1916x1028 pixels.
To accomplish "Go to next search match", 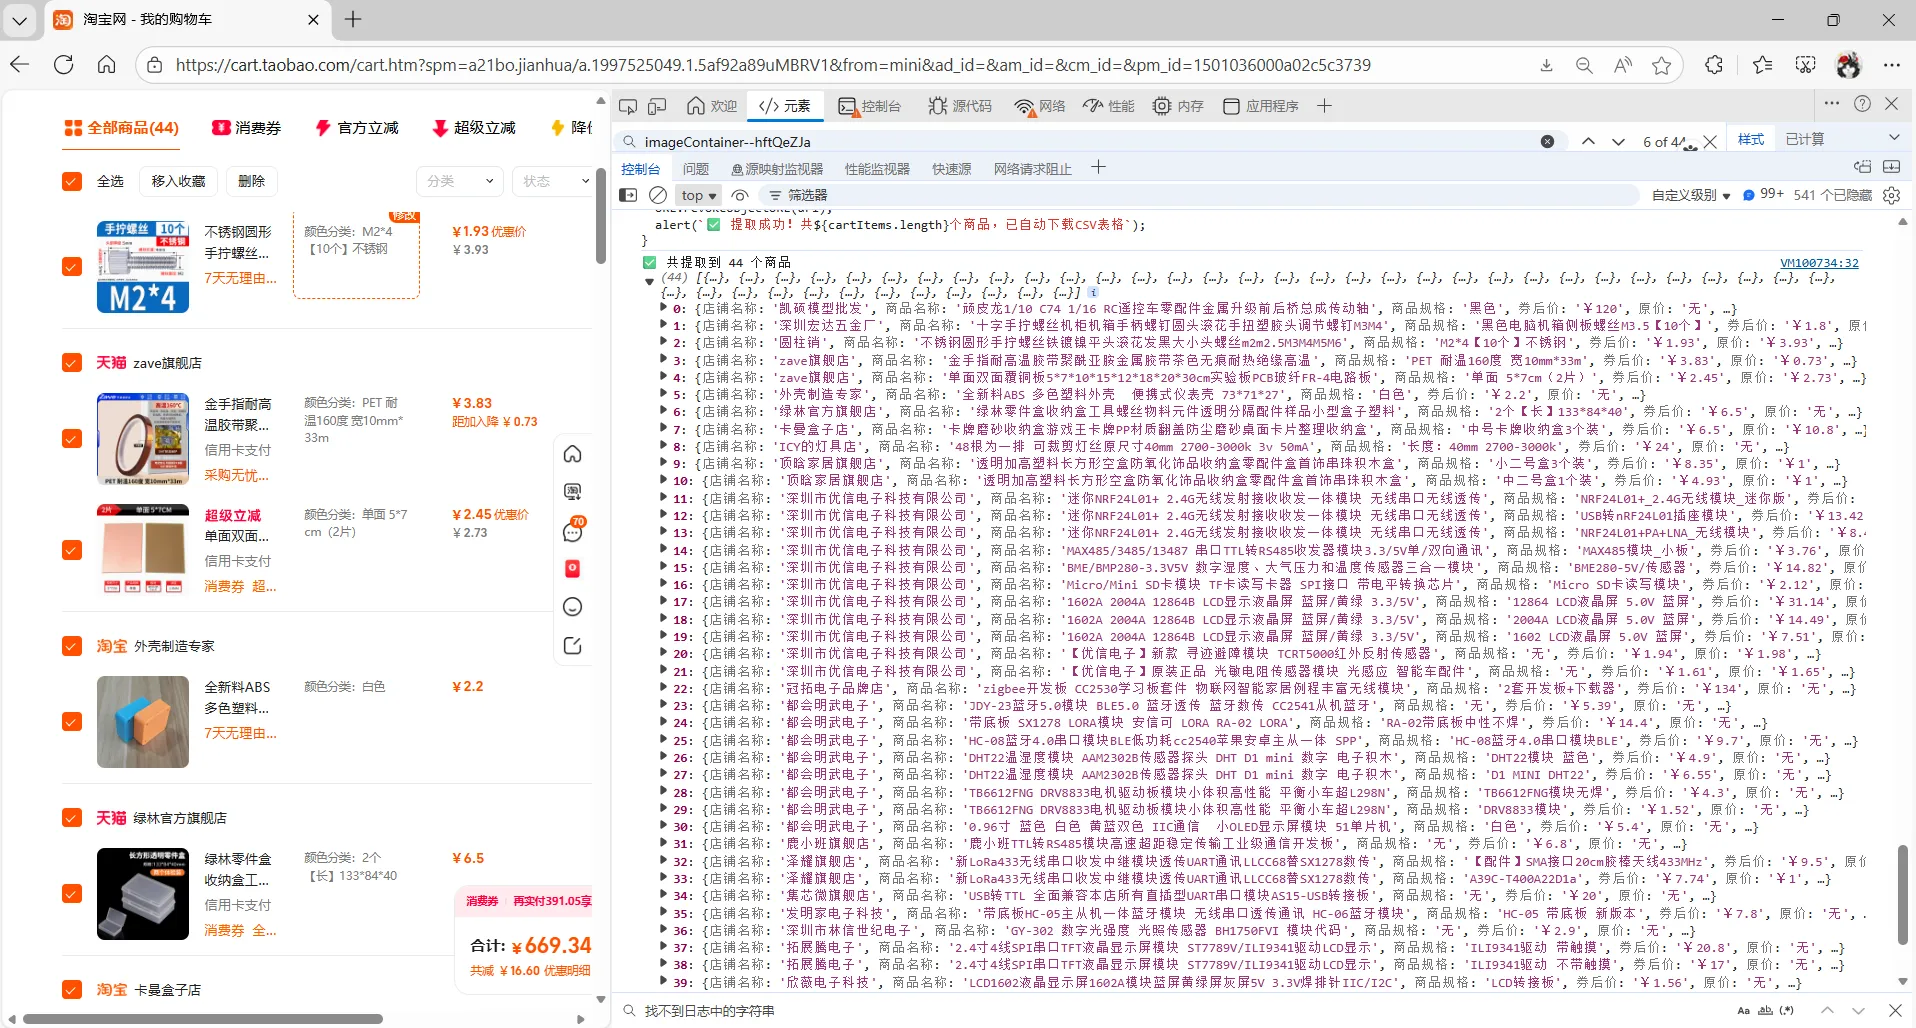I will point(1618,142).
